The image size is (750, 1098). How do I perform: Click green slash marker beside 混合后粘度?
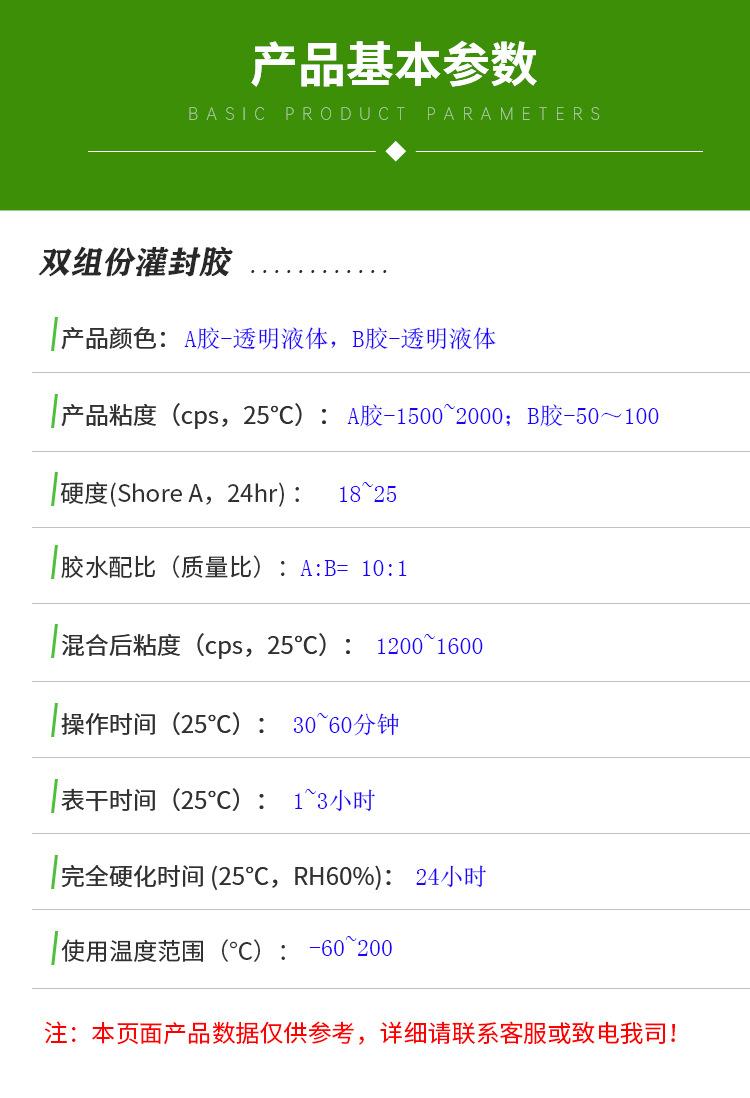[x=54, y=641]
